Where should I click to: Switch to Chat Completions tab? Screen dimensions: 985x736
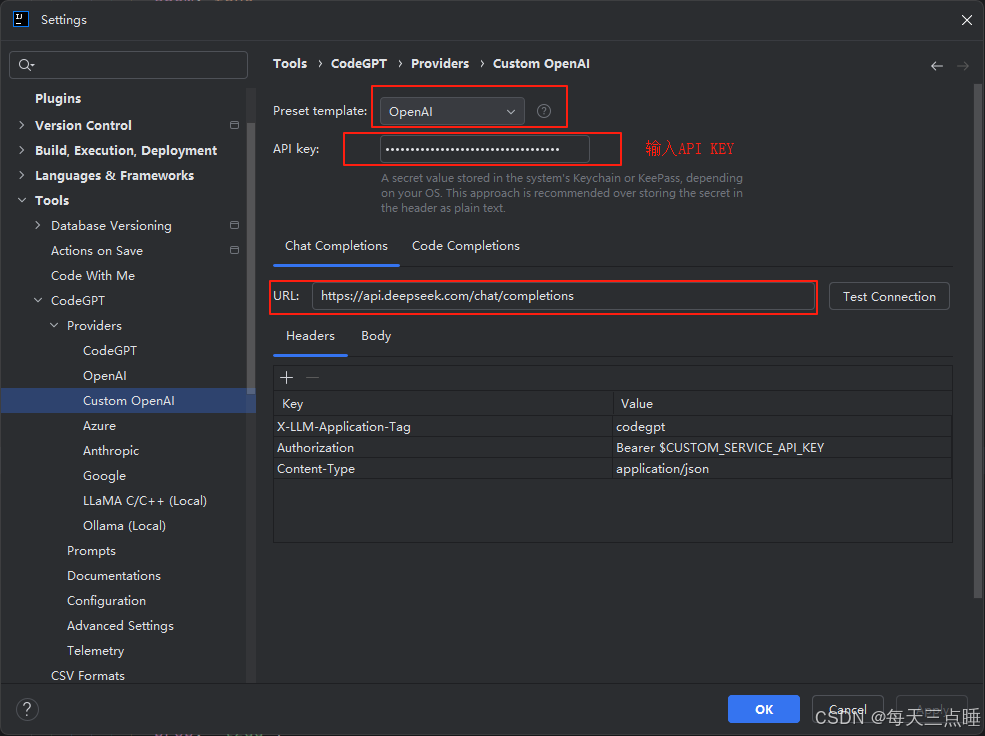[x=336, y=246]
